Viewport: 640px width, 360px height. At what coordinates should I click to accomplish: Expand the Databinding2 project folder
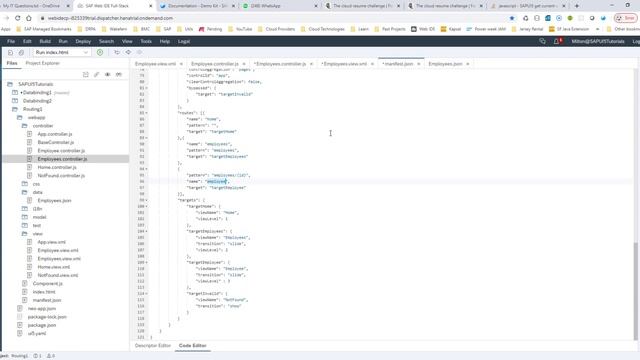click(15, 101)
